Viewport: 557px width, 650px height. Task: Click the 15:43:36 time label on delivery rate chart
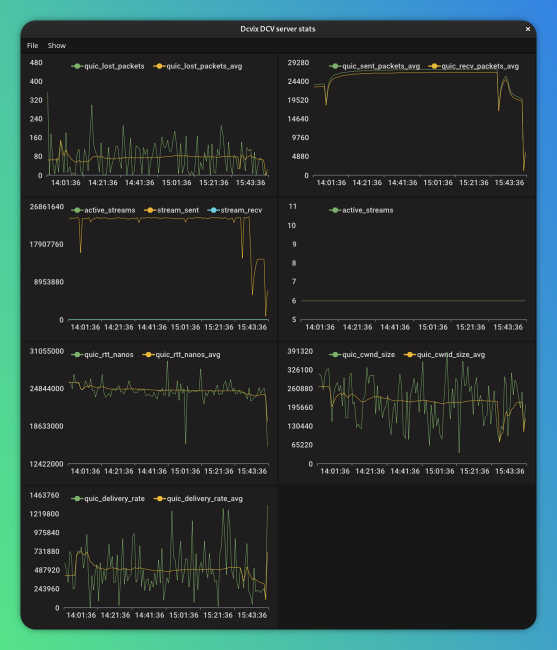252,615
